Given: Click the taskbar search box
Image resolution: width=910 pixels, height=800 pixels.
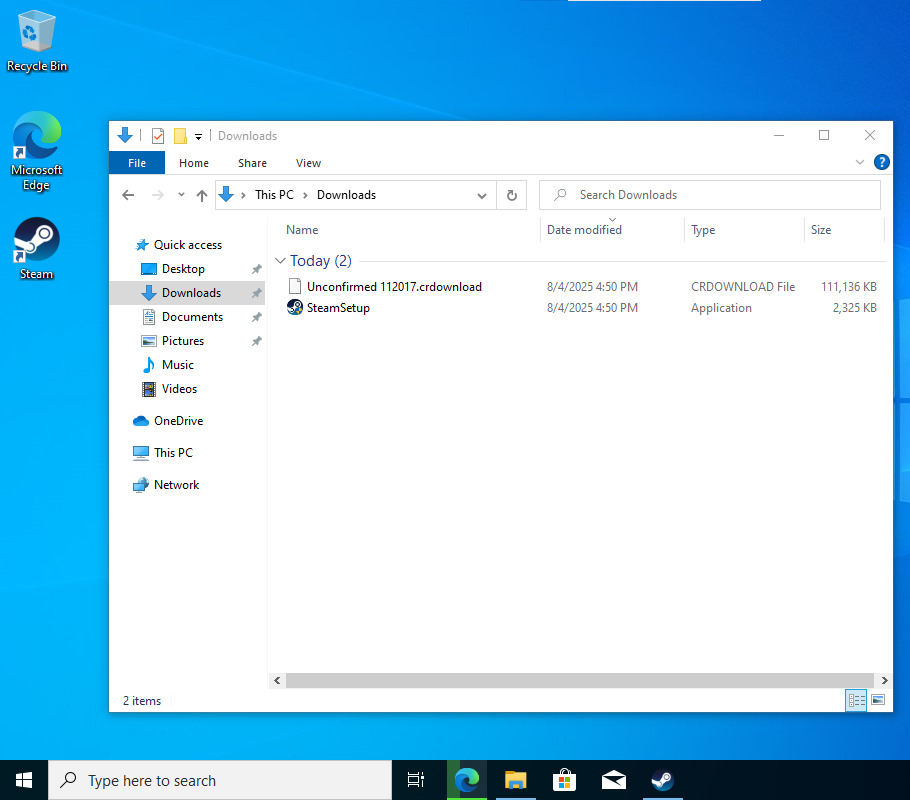Looking at the screenshot, I should [x=220, y=780].
